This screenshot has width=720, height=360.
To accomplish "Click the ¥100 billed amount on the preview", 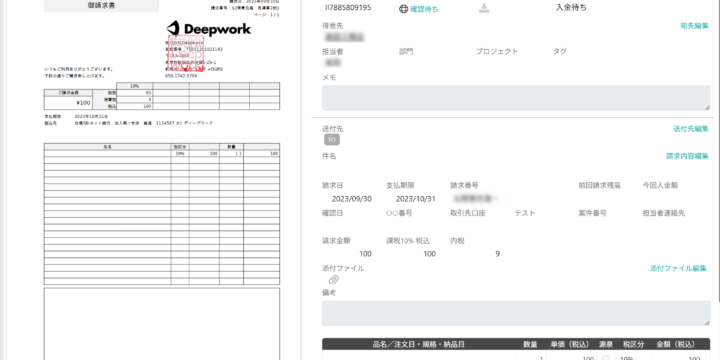I will [x=84, y=103].
